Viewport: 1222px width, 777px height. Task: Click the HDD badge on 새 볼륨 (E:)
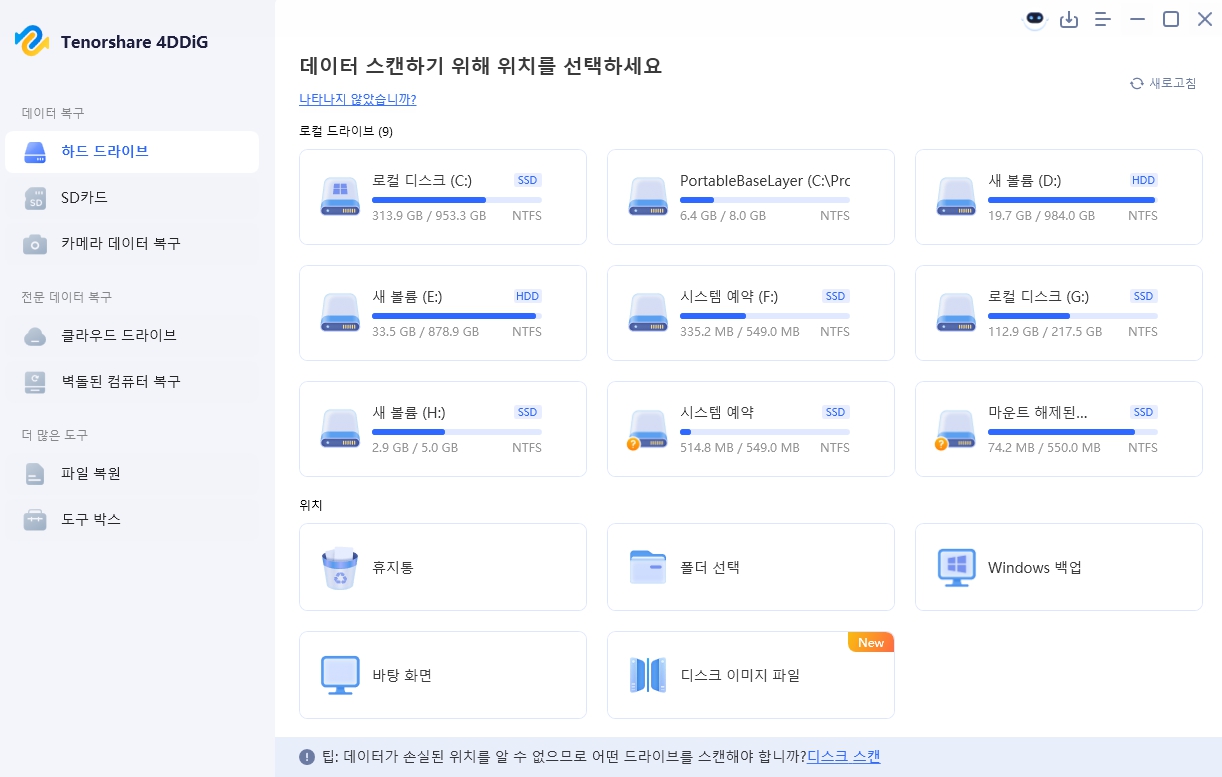coord(528,297)
